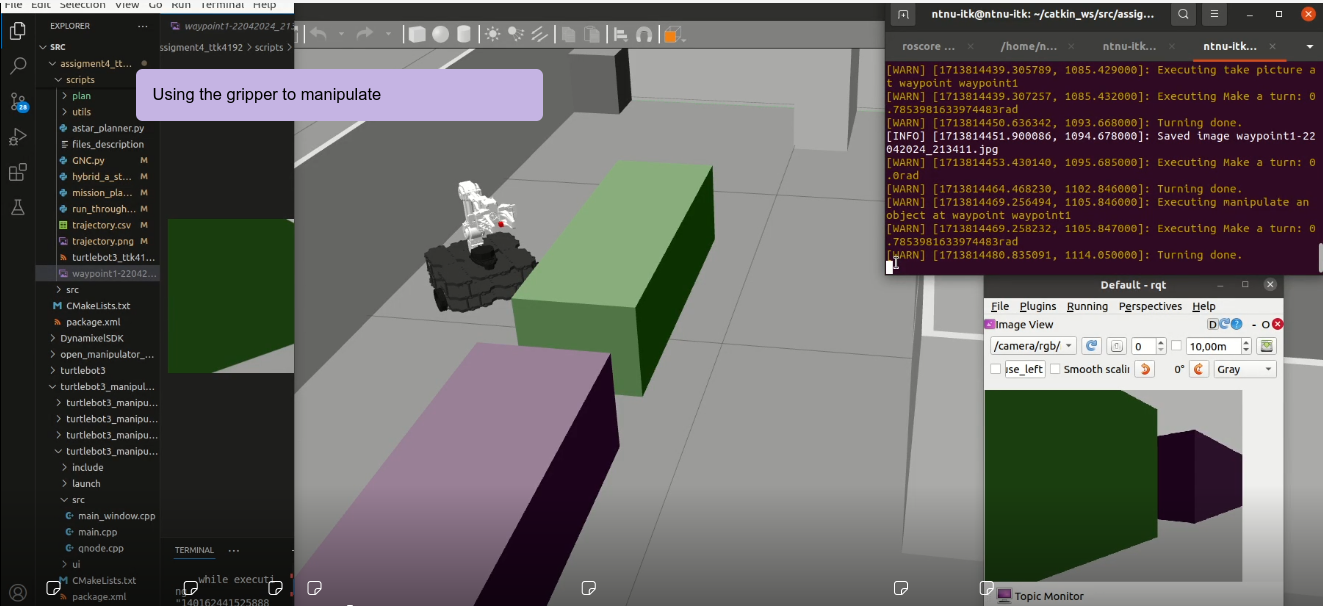
Task: Open the terminal hamburger menu
Action: [1215, 15]
